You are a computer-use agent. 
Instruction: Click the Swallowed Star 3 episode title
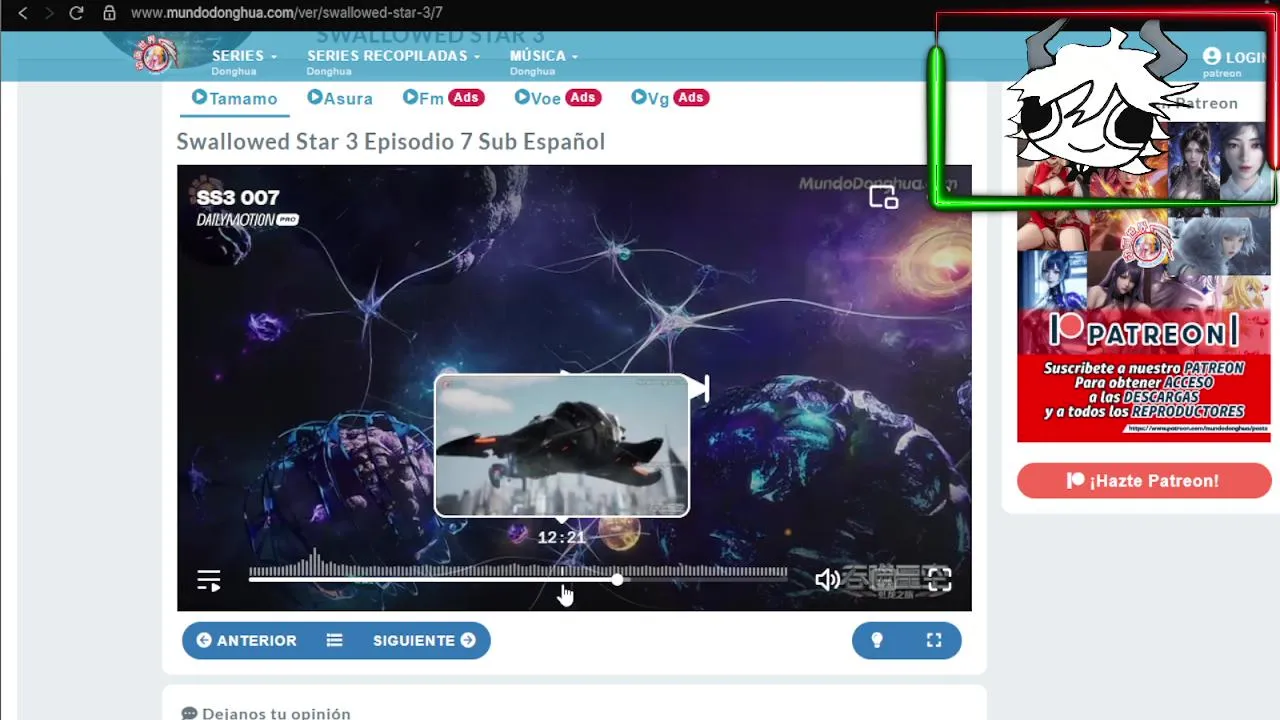click(391, 142)
